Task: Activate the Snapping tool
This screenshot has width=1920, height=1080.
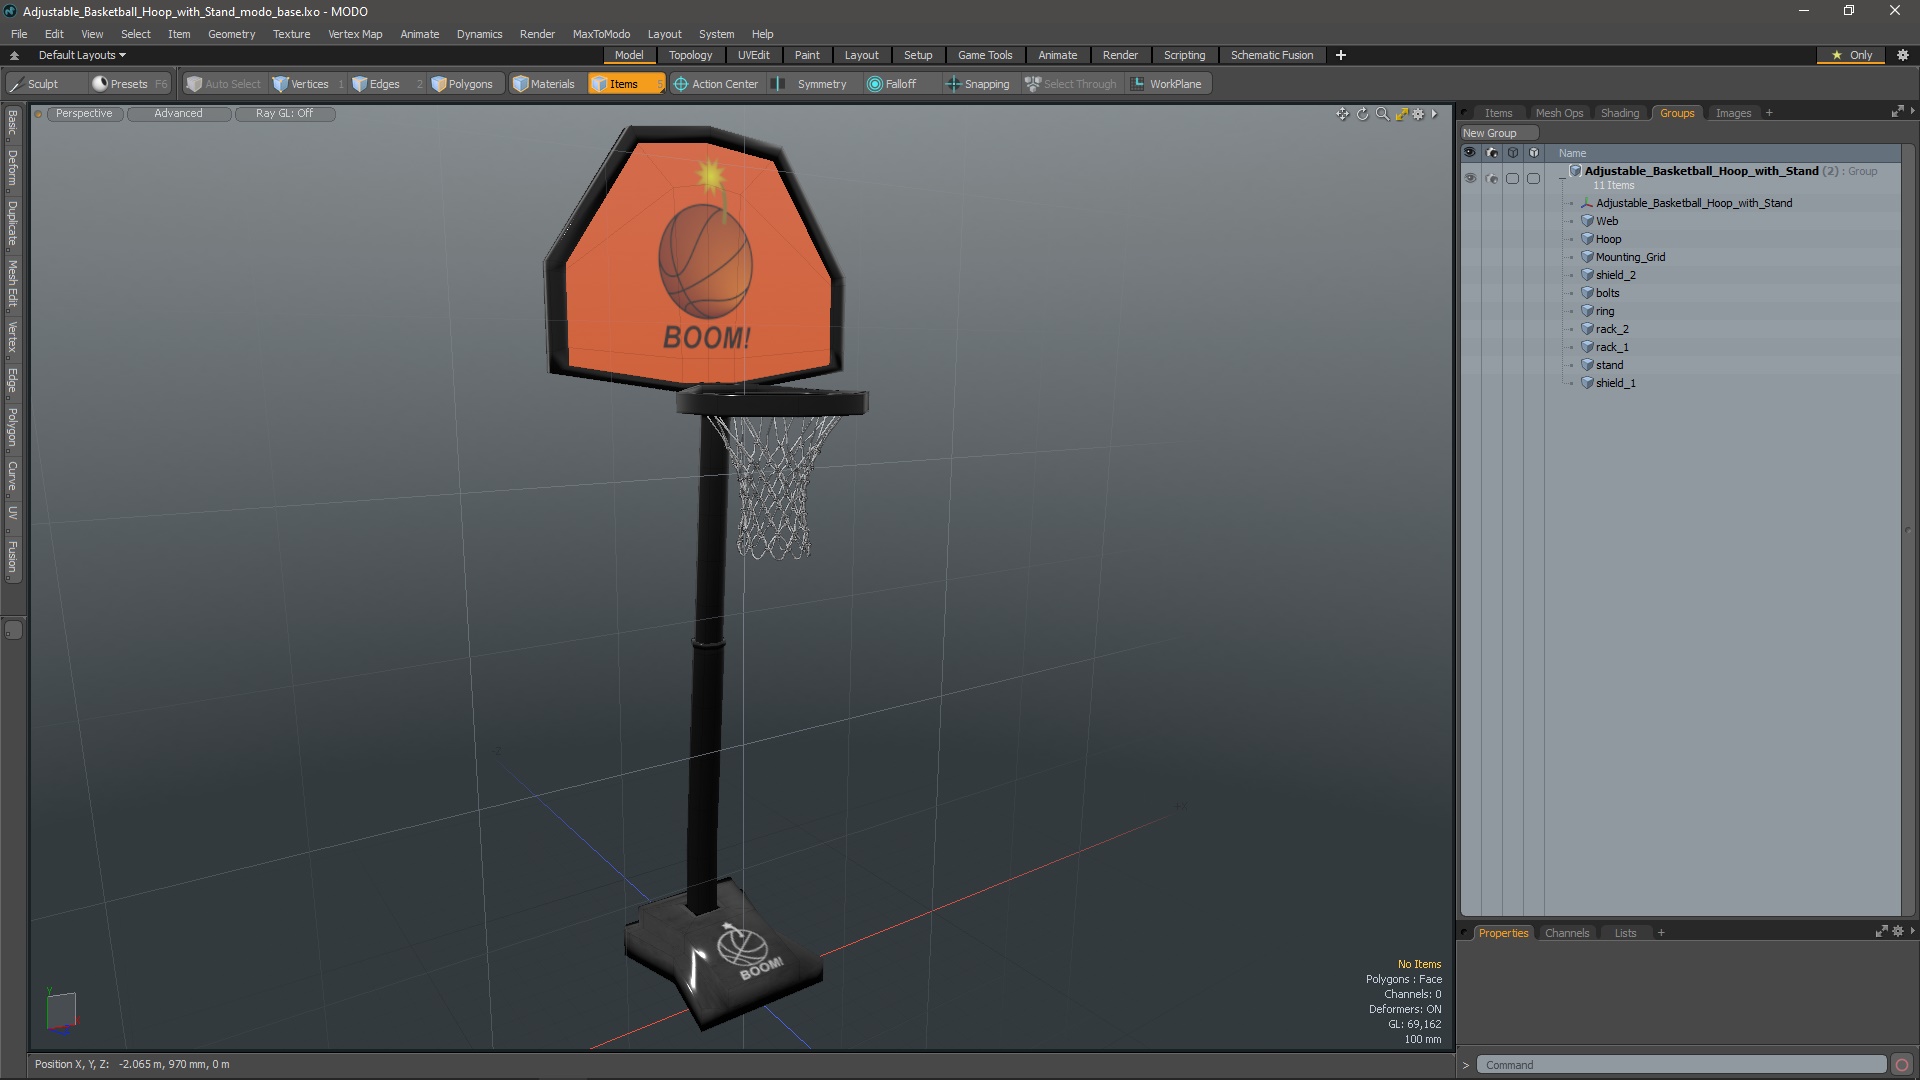Action: point(977,84)
